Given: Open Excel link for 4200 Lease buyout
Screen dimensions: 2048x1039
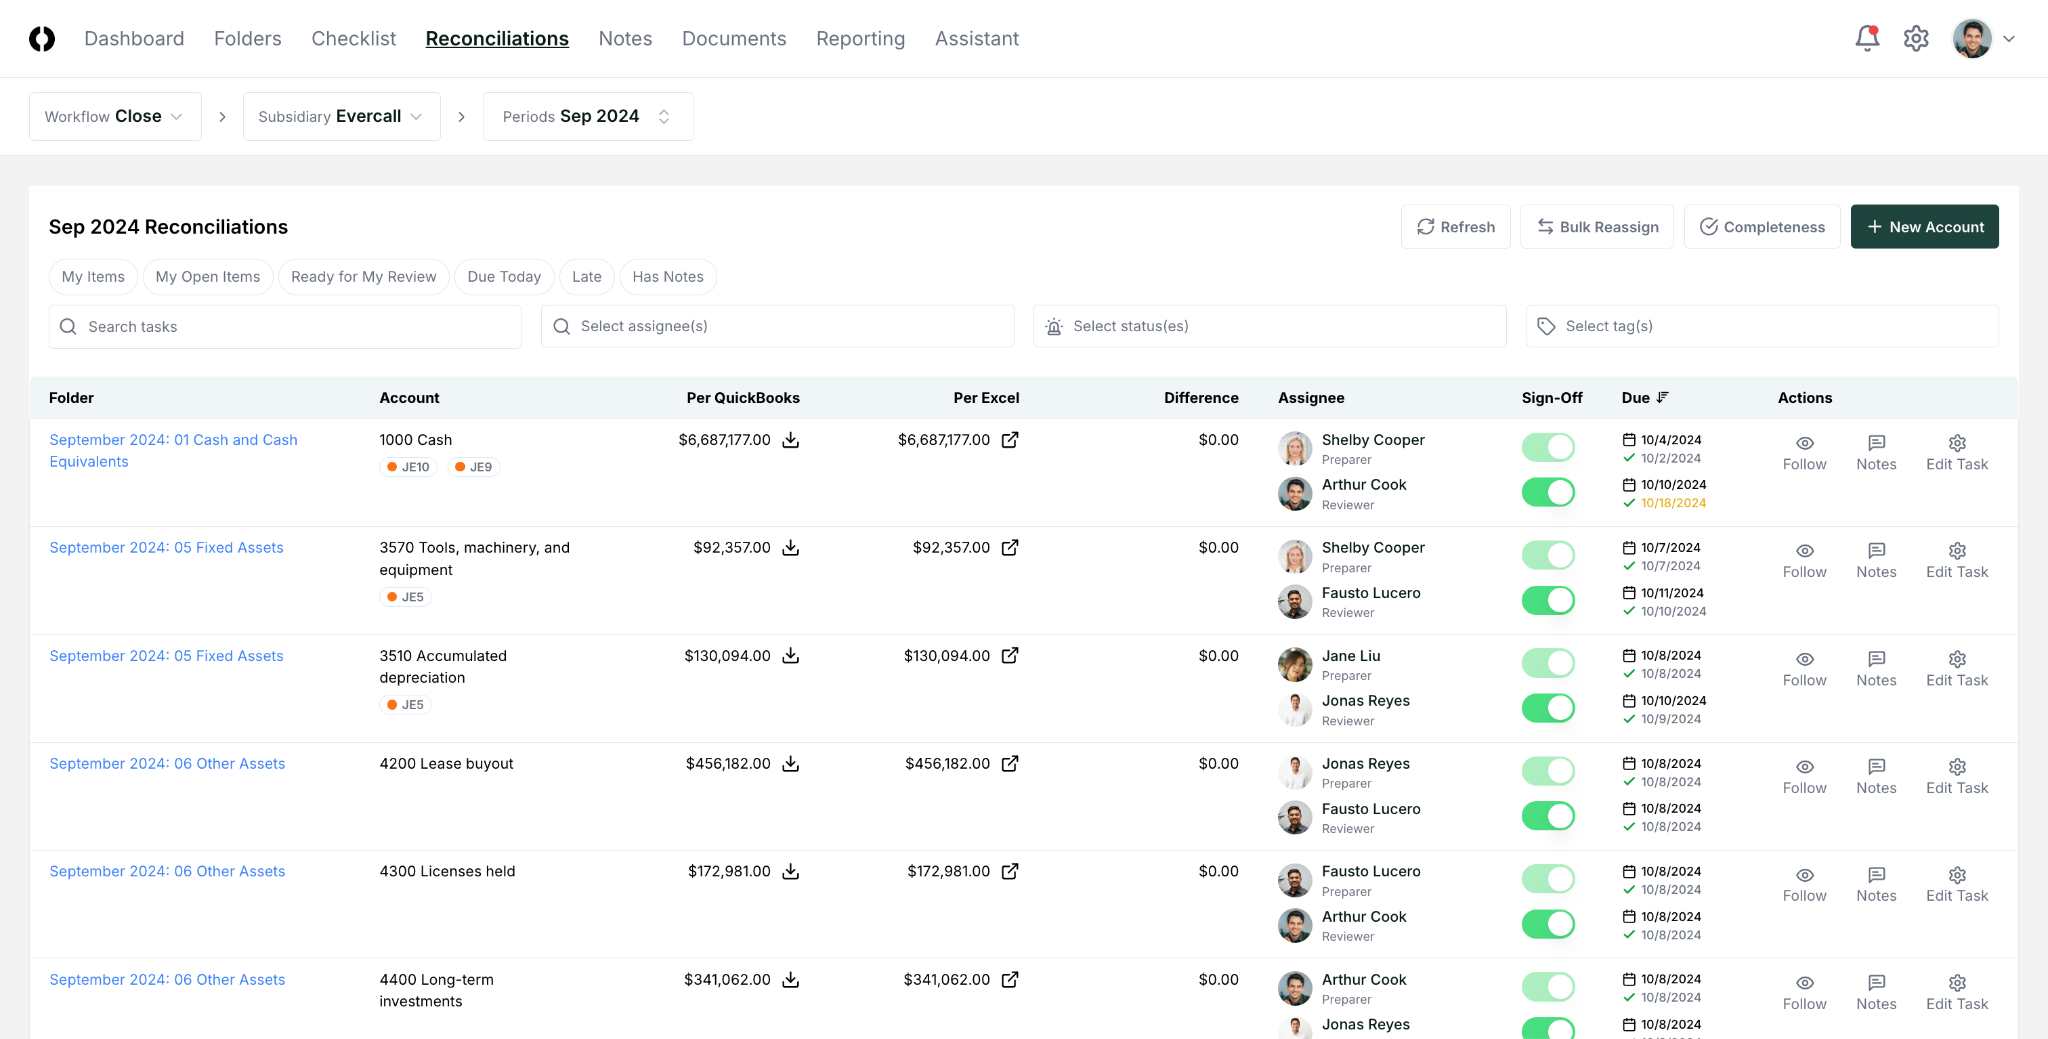Looking at the screenshot, I should coord(1010,764).
